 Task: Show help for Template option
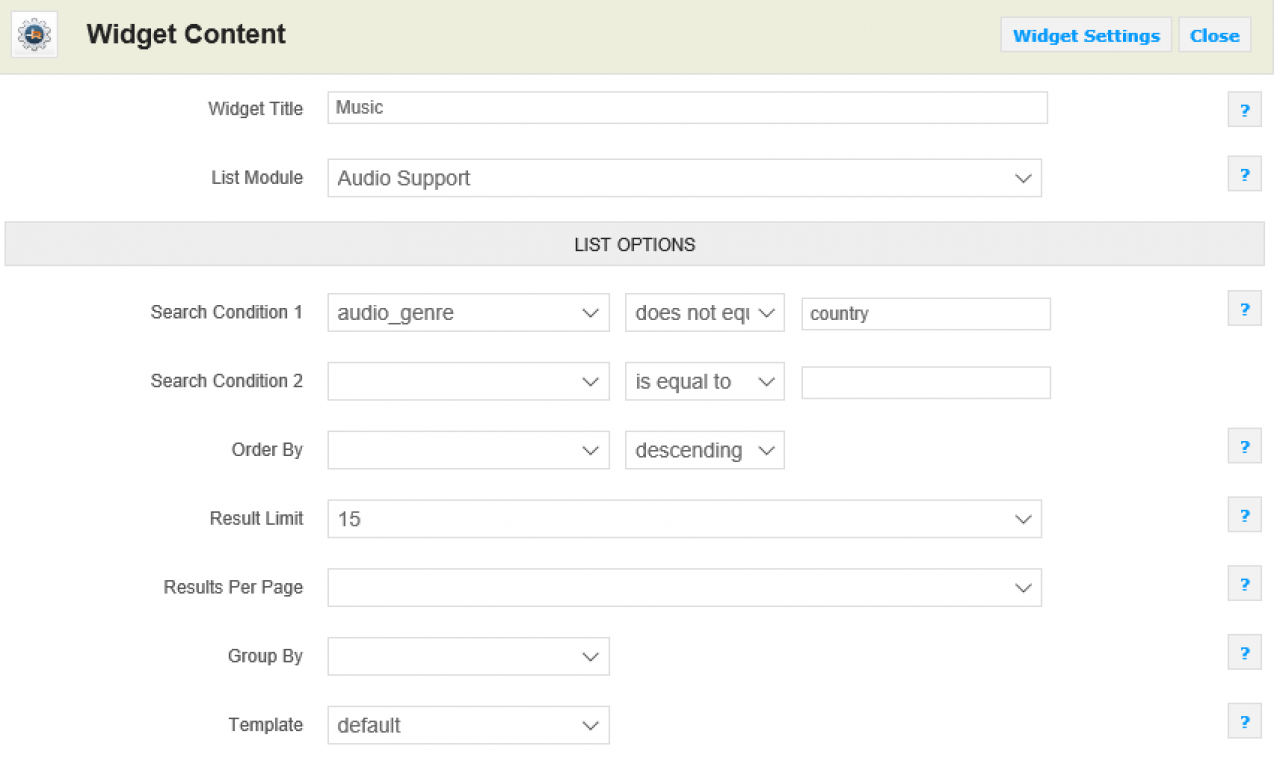(x=1244, y=722)
